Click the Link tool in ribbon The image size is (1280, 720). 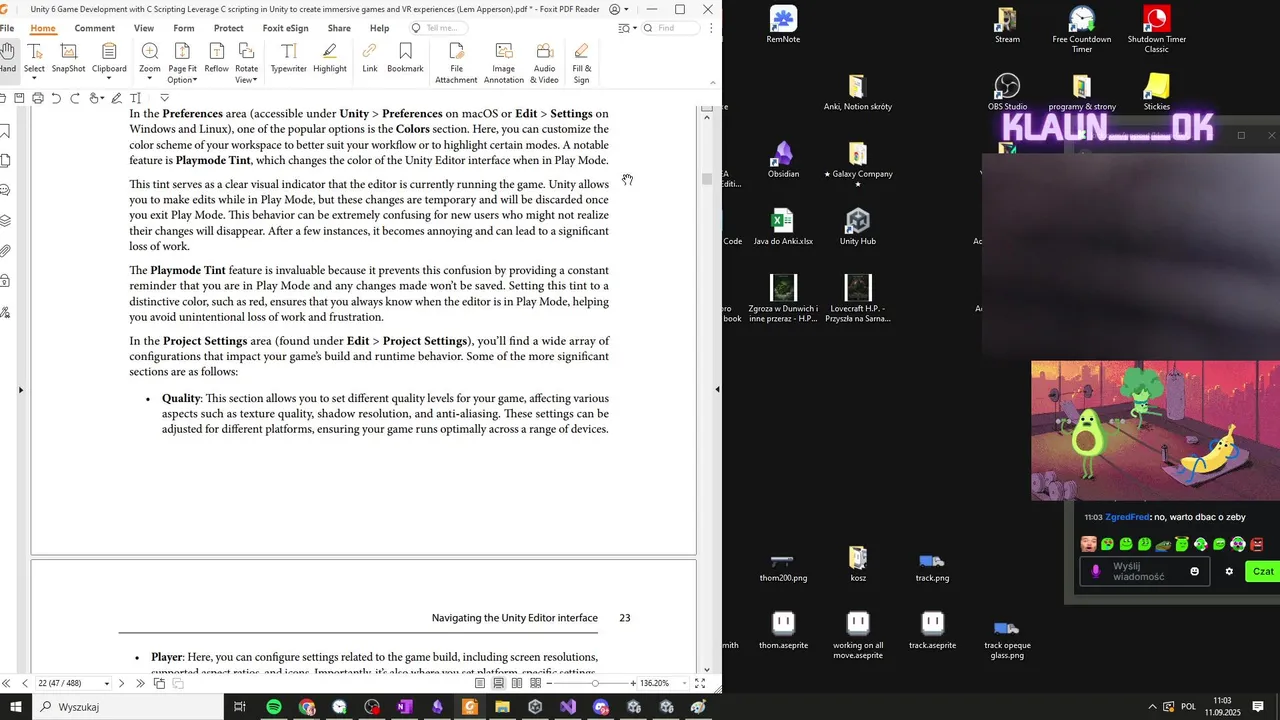(x=370, y=58)
